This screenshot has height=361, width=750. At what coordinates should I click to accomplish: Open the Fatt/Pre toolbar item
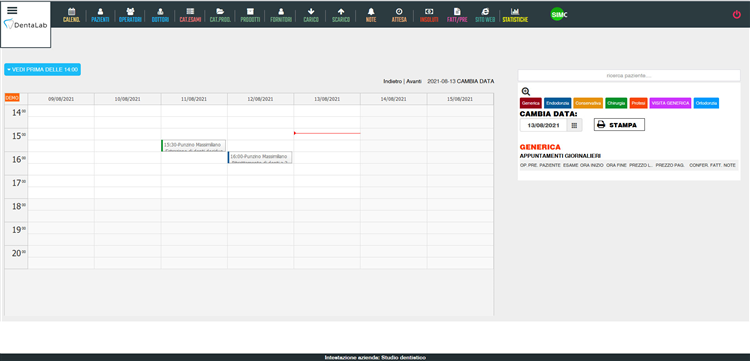tap(457, 15)
